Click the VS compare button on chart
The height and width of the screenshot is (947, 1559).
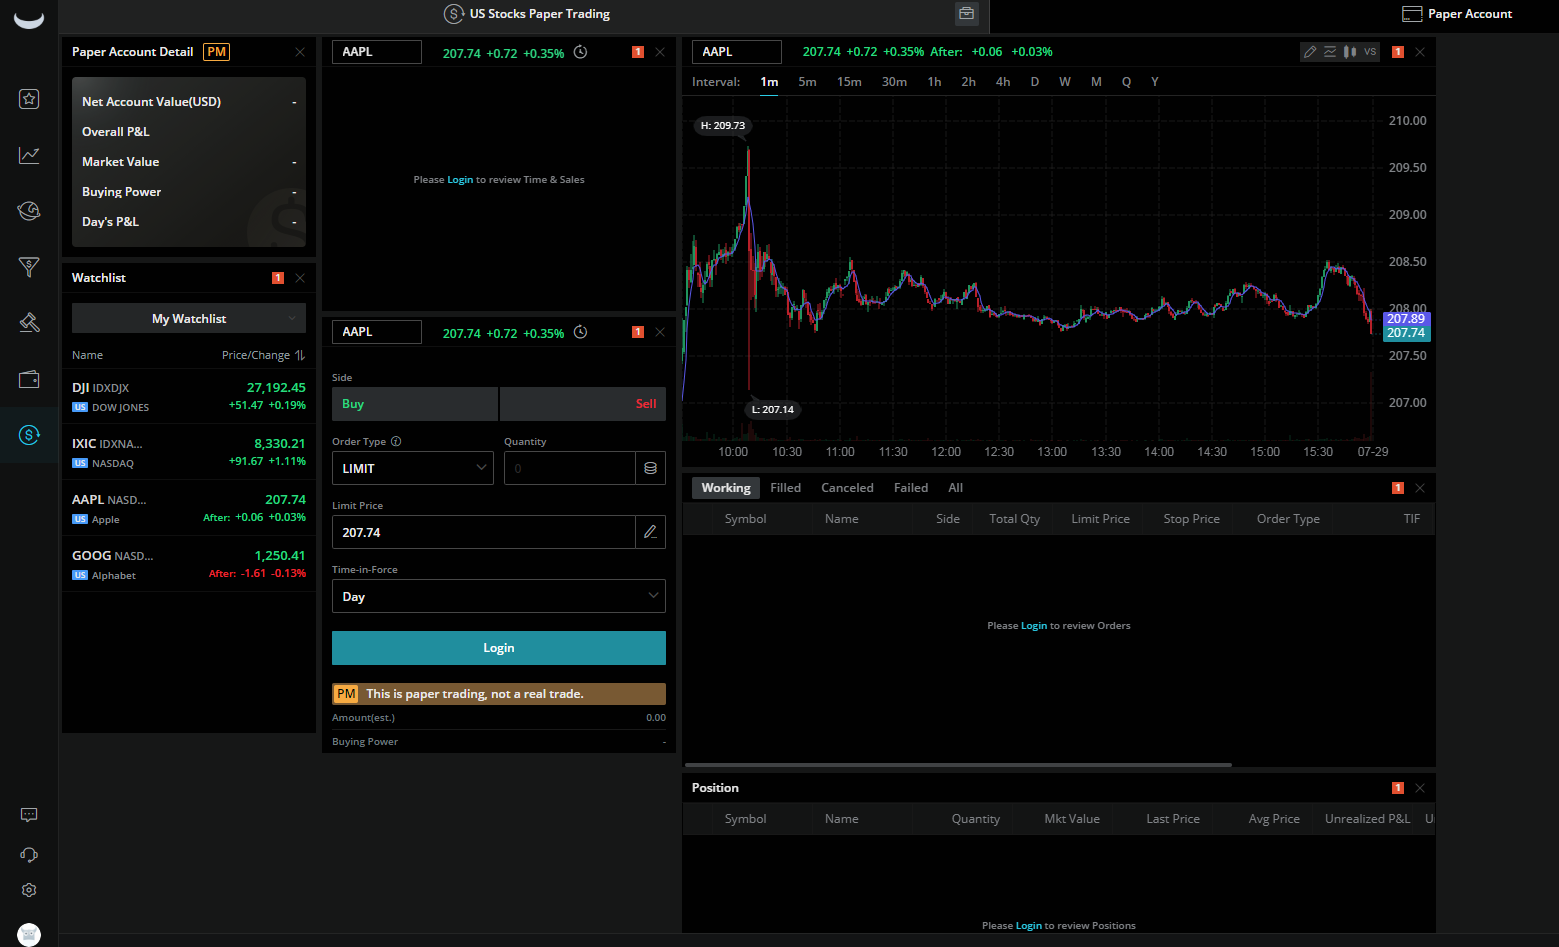point(1370,52)
